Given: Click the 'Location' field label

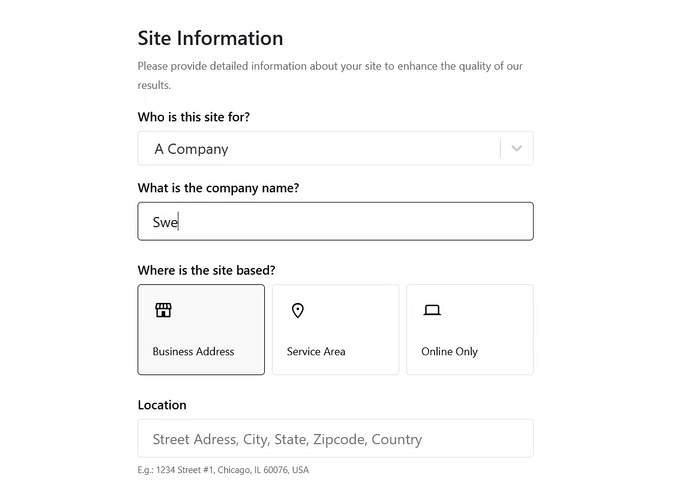Looking at the screenshot, I should [162, 405].
